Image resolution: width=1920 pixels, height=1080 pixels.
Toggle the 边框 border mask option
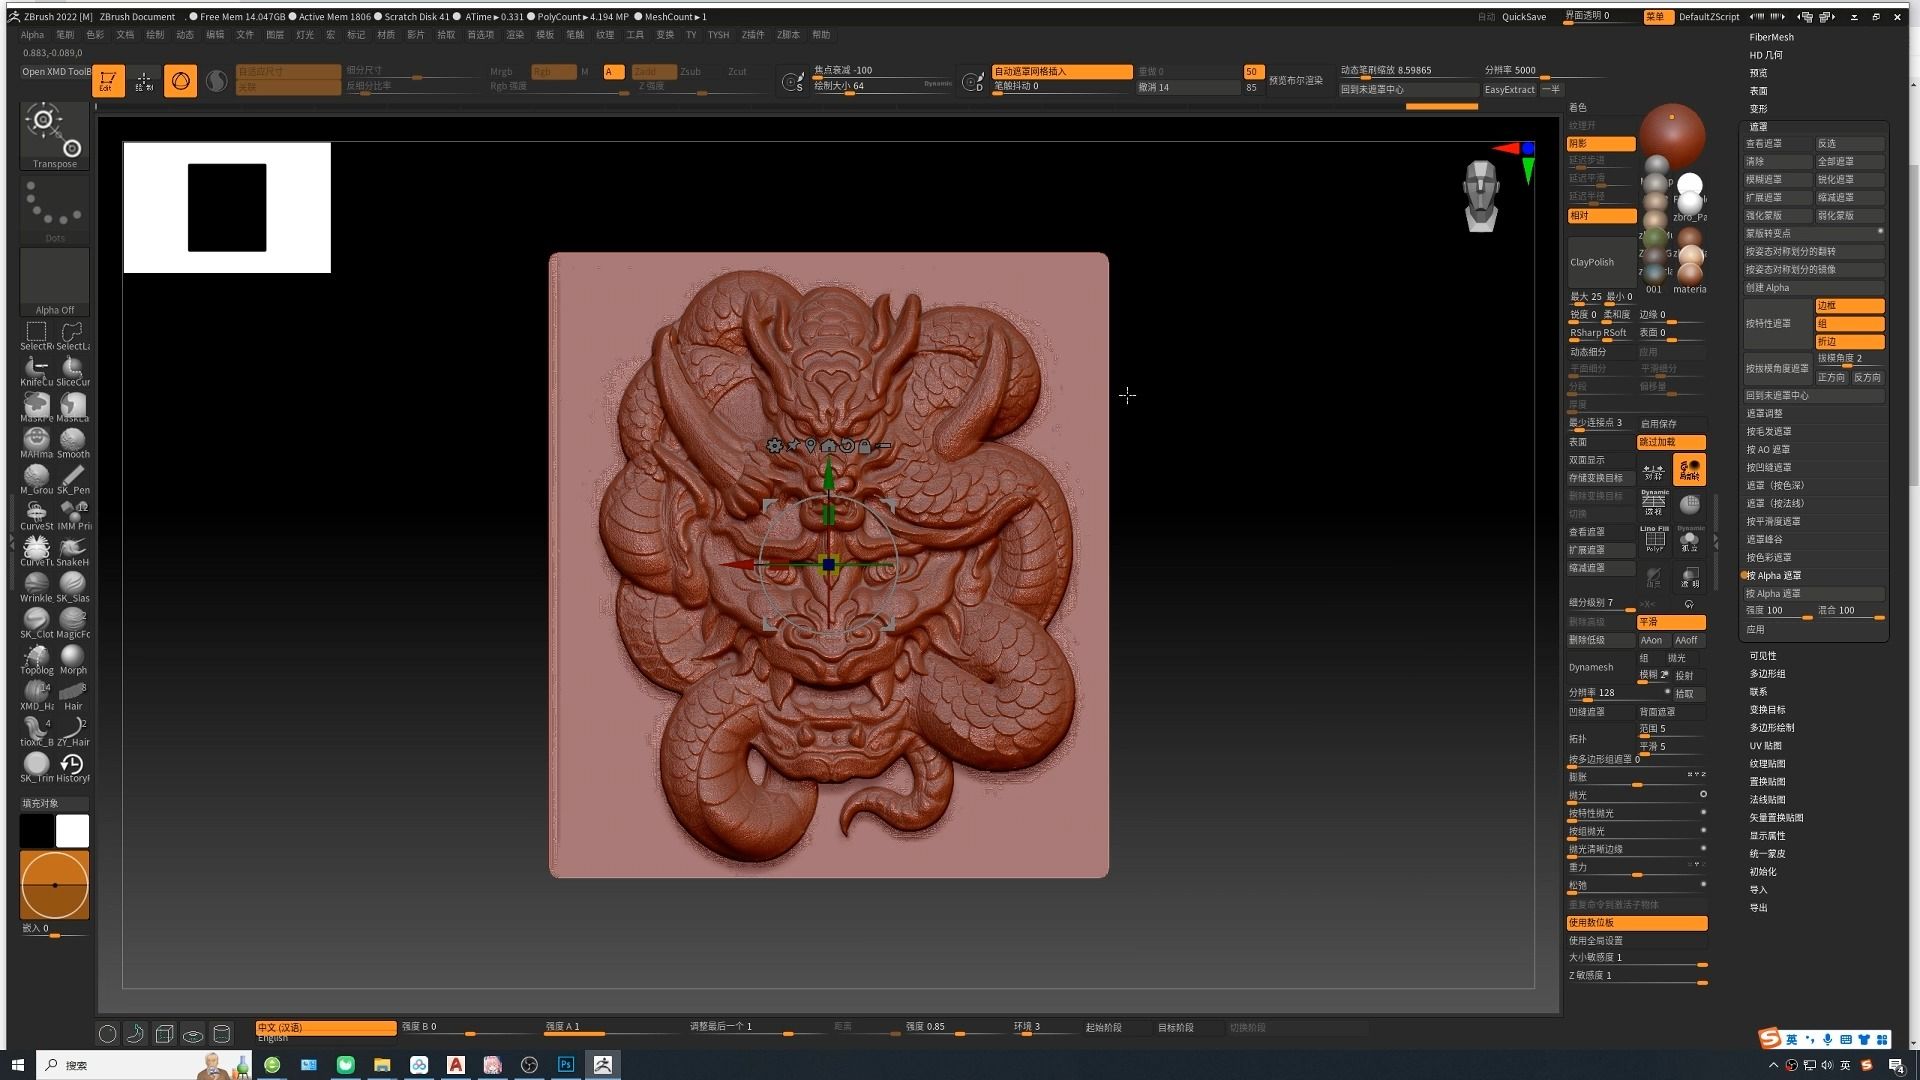tap(1849, 306)
